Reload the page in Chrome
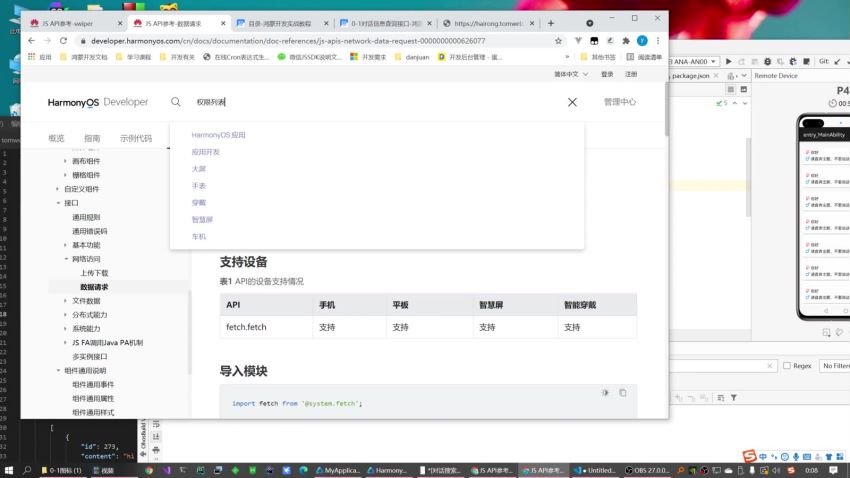The height and width of the screenshot is (478, 850). pyautogui.click(x=63, y=41)
